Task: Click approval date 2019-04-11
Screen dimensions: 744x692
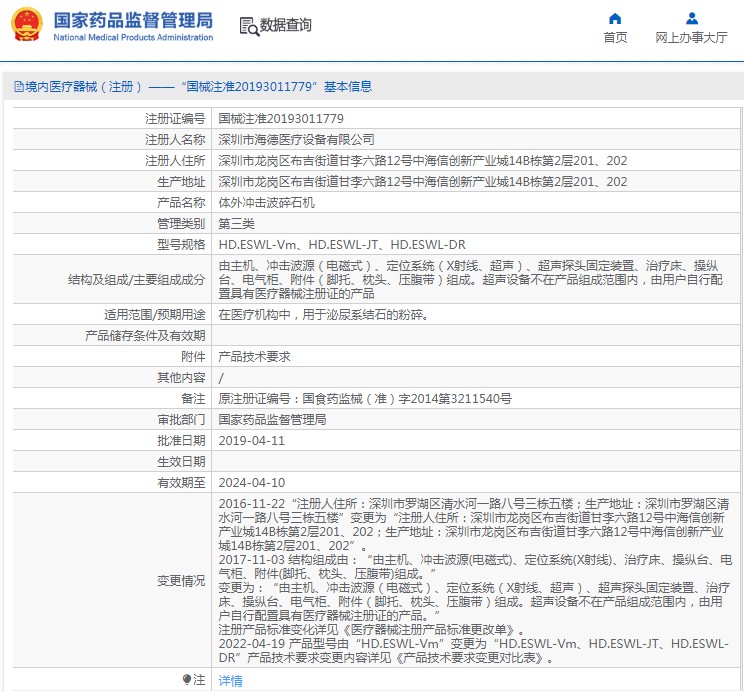Action: [251, 441]
